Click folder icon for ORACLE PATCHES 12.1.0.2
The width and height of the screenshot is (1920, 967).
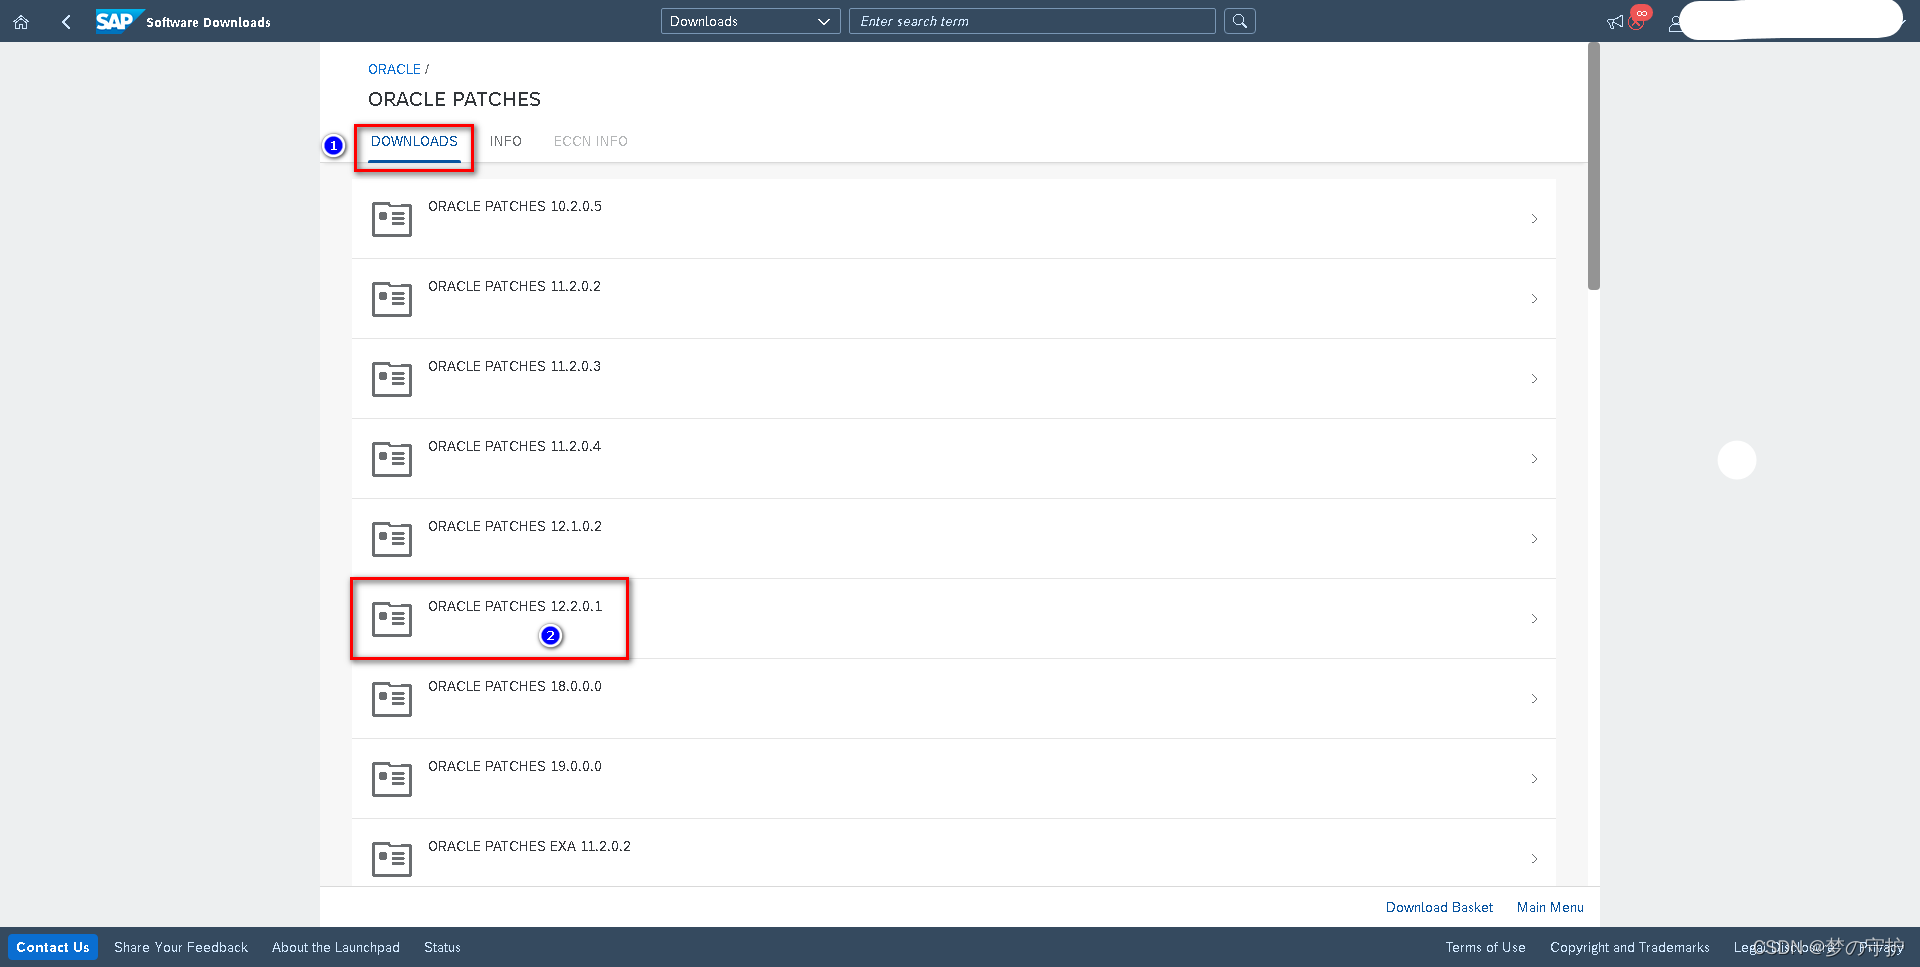coord(392,539)
